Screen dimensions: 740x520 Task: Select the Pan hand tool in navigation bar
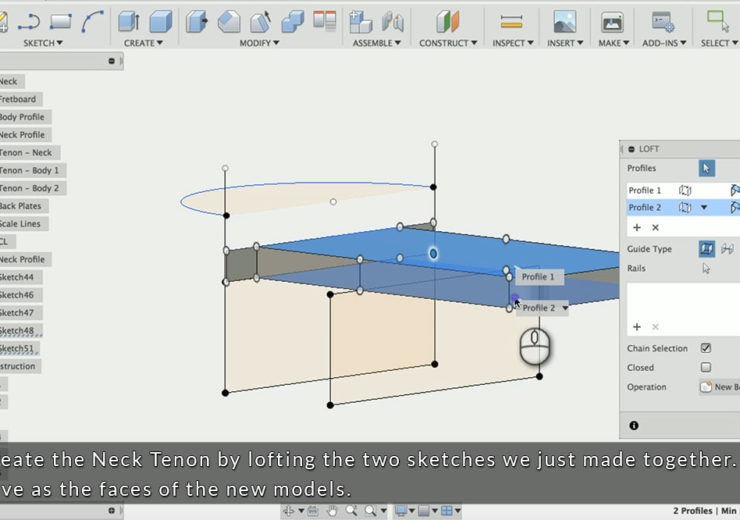(x=331, y=511)
